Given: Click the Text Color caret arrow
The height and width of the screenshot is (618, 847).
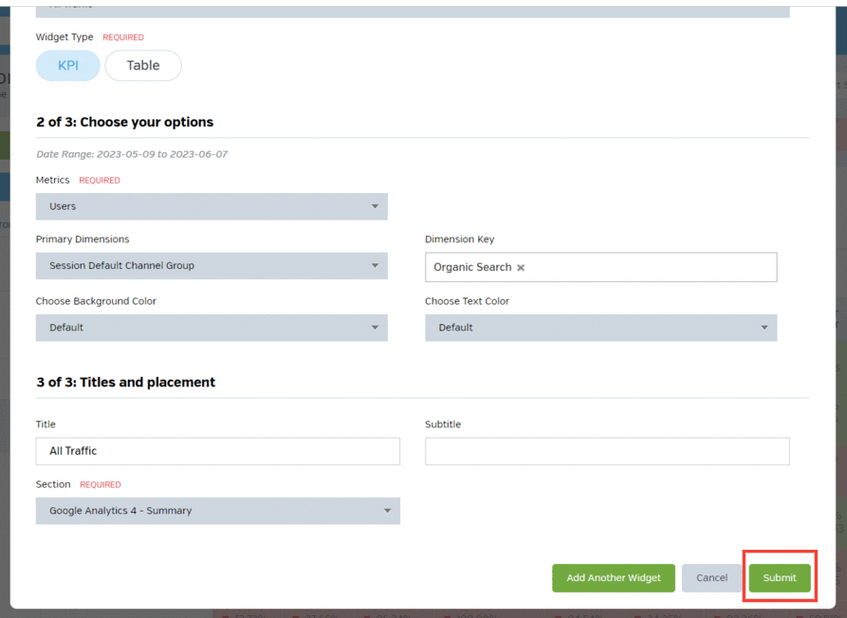Looking at the screenshot, I should coord(764,328).
